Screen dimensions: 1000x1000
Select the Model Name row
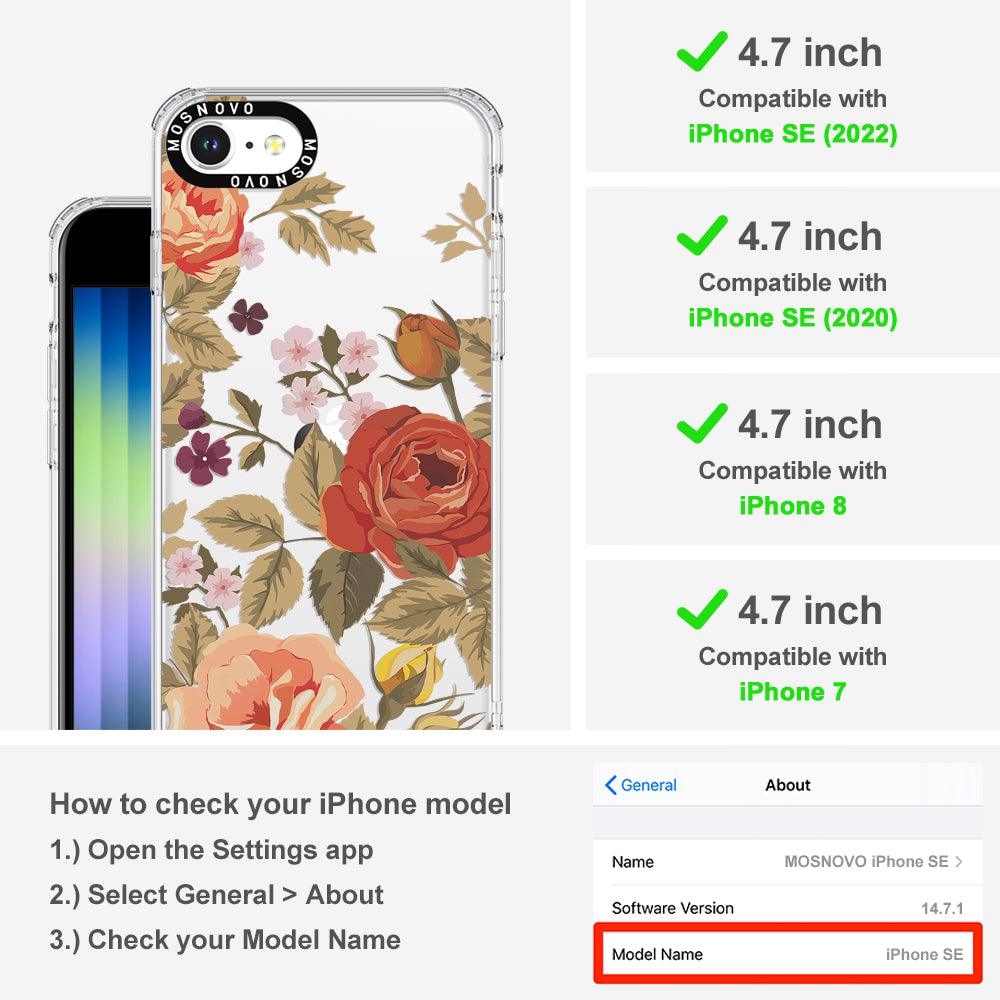(788, 954)
